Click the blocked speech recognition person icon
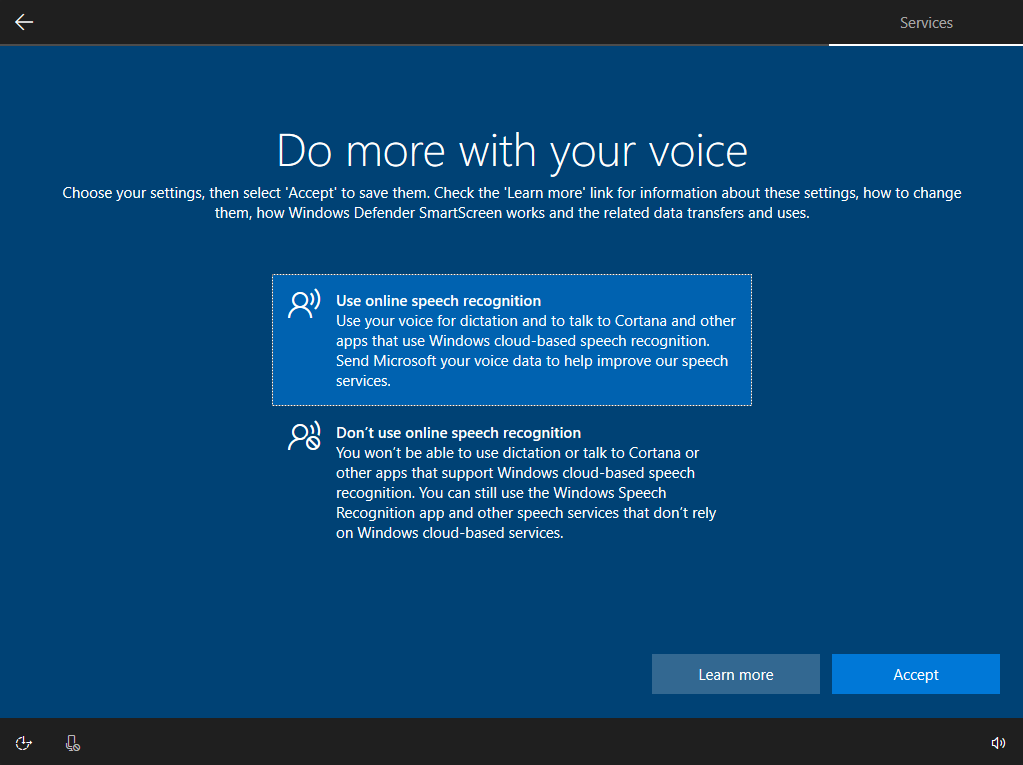This screenshot has width=1023, height=765. [x=304, y=436]
